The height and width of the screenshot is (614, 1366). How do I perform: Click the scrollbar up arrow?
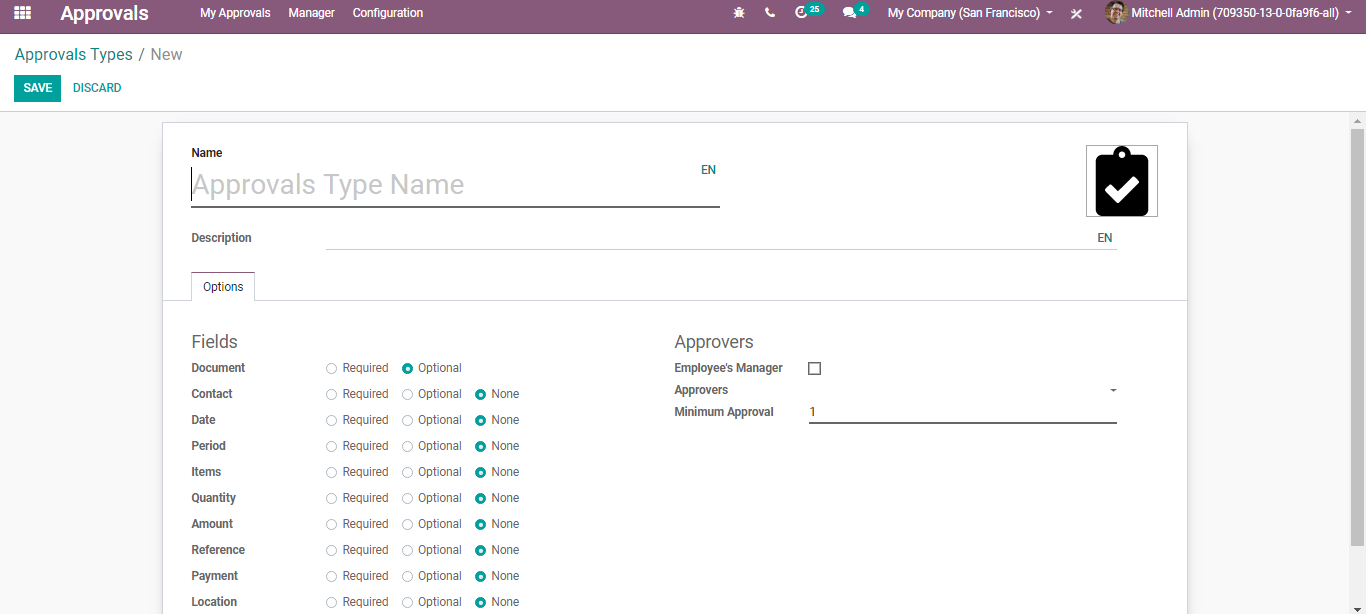(x=1357, y=120)
